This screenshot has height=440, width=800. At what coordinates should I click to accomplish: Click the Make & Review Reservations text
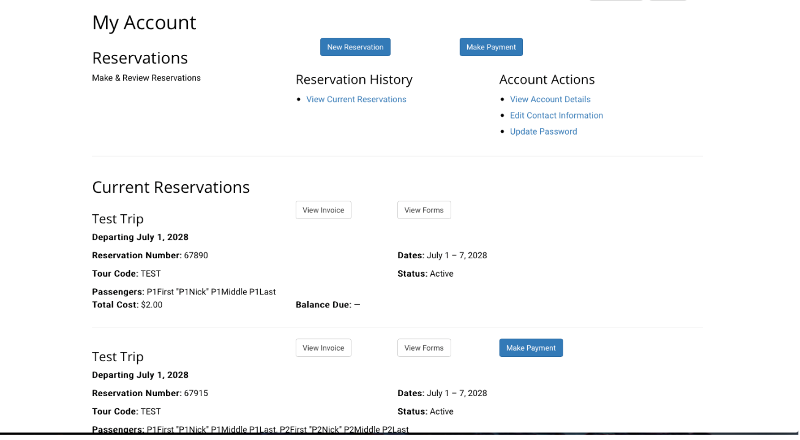tap(146, 78)
